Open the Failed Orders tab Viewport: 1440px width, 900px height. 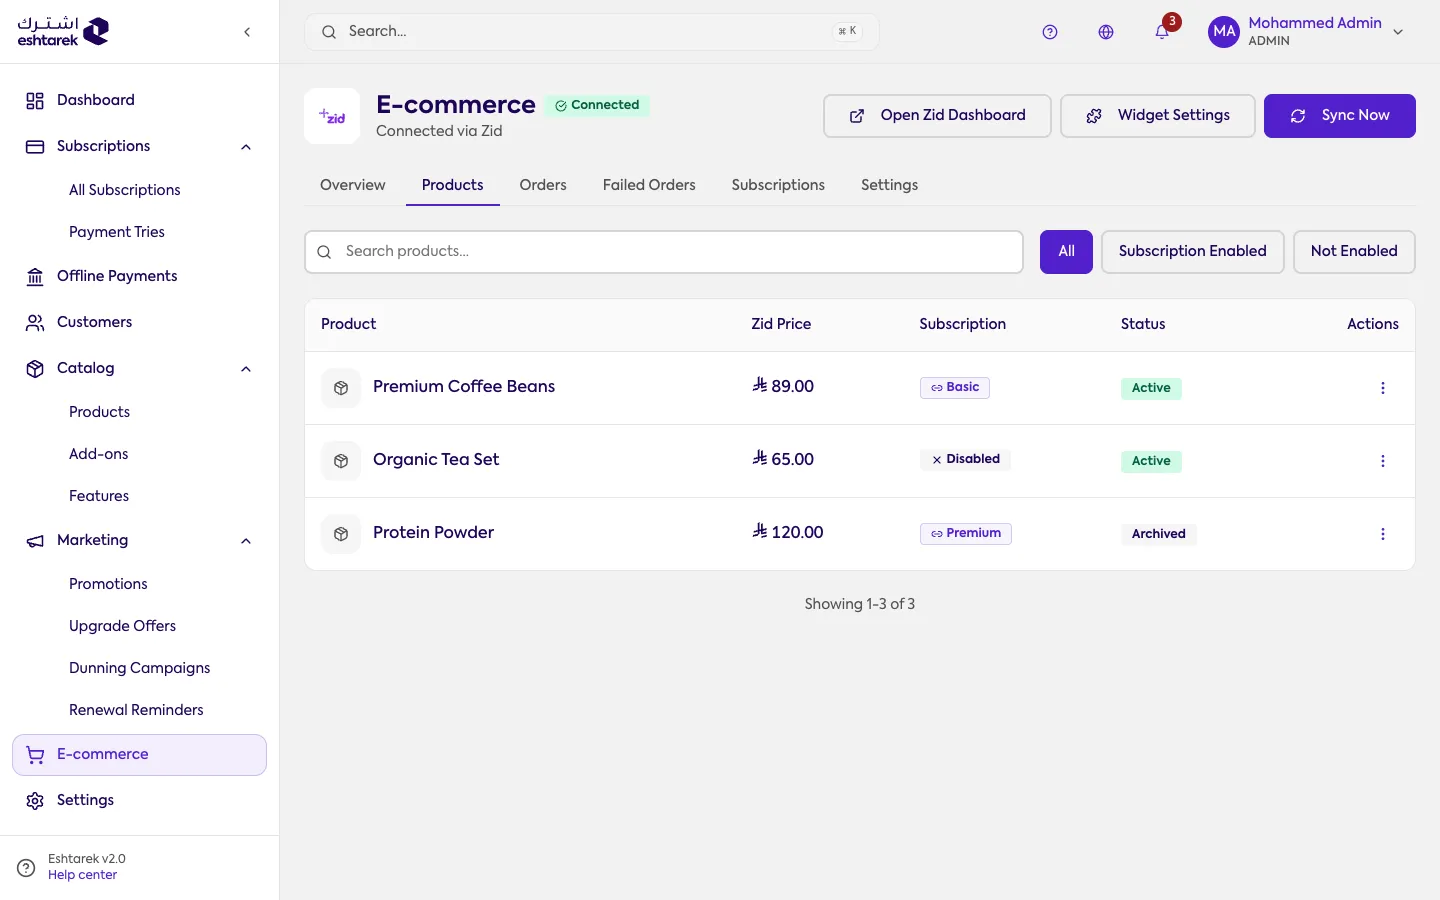[649, 185]
